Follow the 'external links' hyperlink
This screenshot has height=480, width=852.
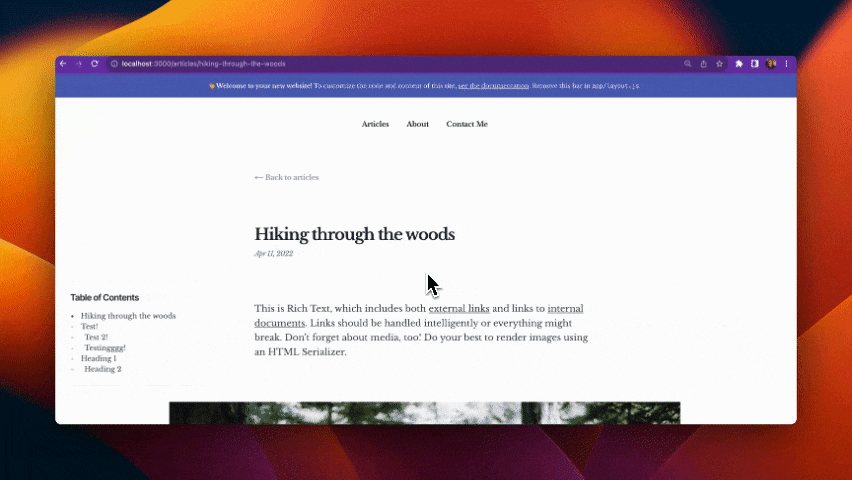point(459,308)
